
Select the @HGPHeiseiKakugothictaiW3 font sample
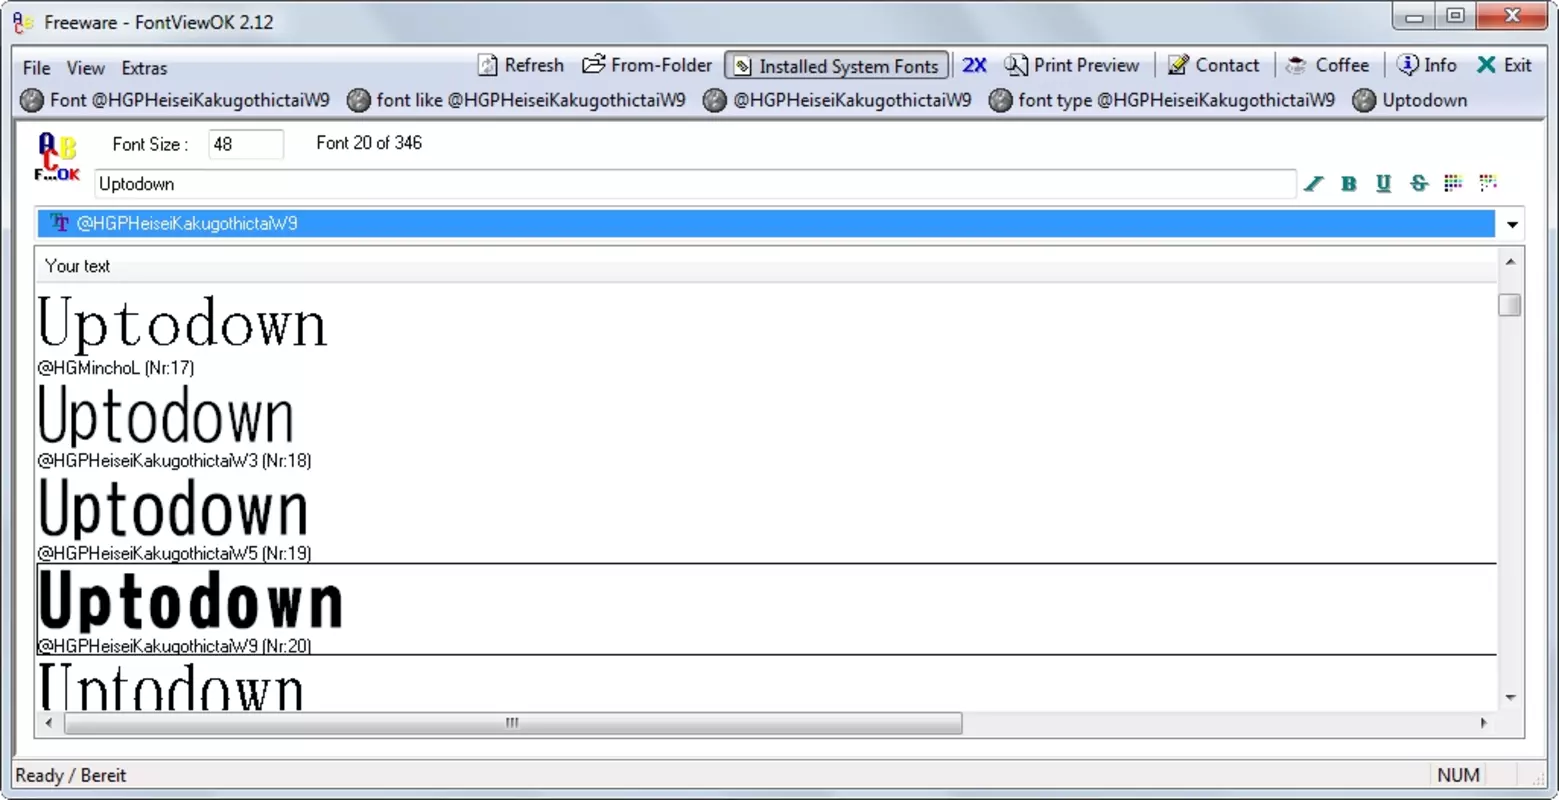tap(166, 415)
